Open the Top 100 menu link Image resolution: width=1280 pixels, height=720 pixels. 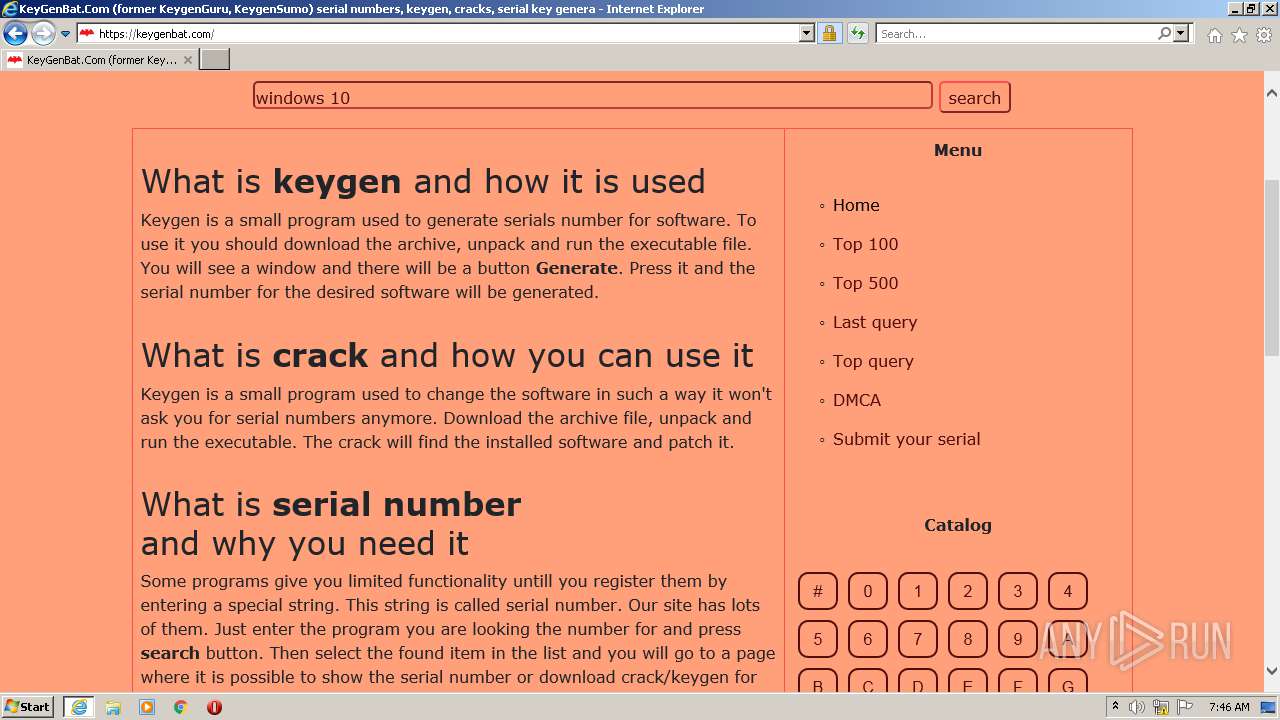pyautogui.click(x=865, y=244)
